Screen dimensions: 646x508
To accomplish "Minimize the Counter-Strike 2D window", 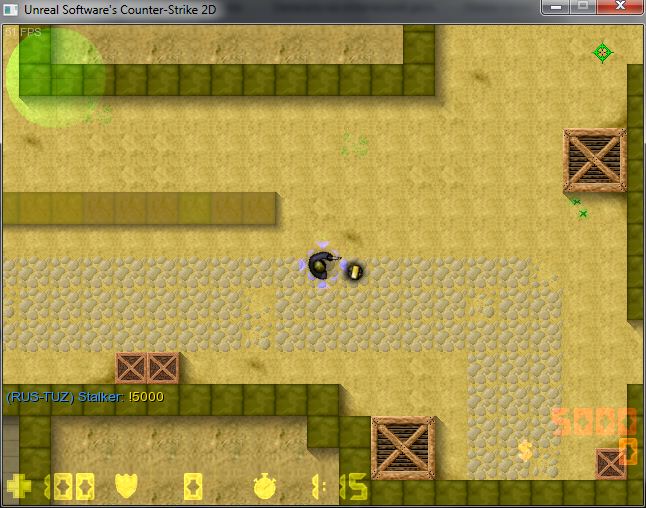I will 556,6.
